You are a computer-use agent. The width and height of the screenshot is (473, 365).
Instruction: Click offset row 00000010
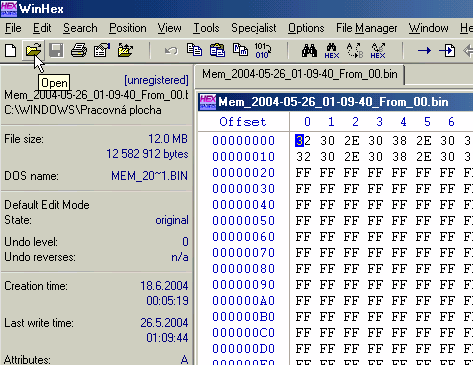(x=243, y=157)
